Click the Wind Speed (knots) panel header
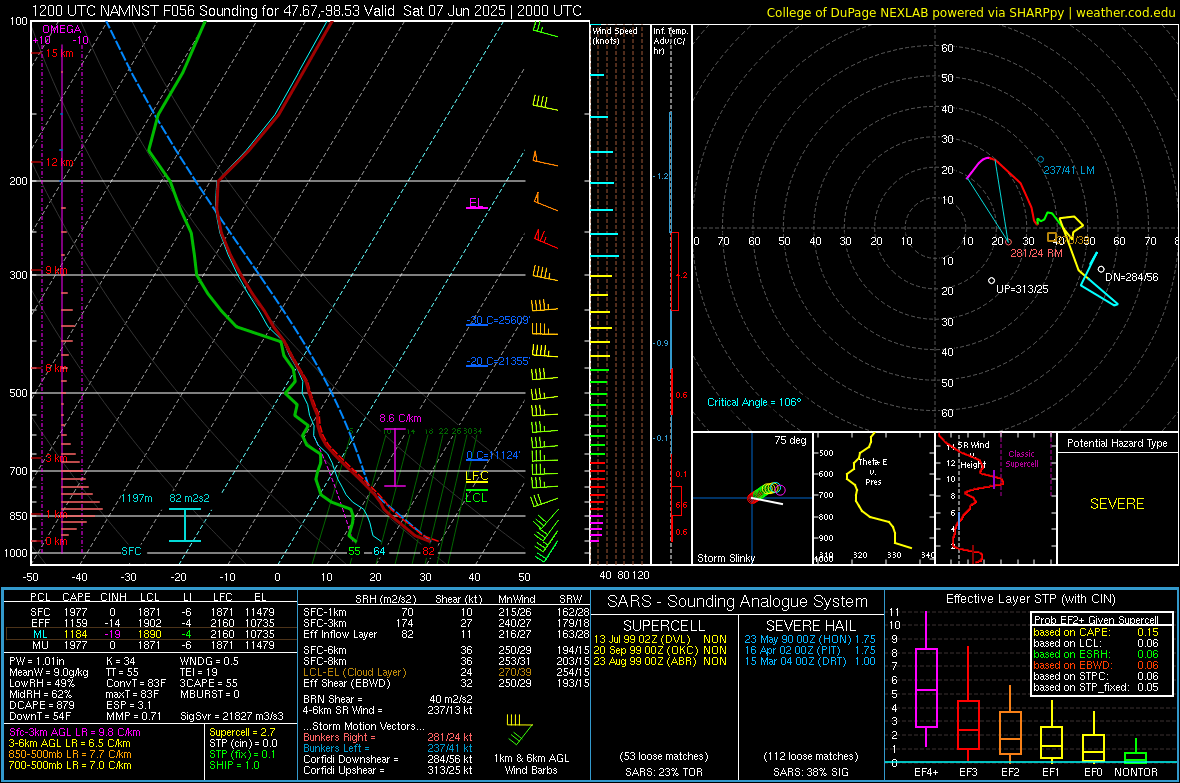The height and width of the screenshot is (783, 1180). tap(615, 35)
